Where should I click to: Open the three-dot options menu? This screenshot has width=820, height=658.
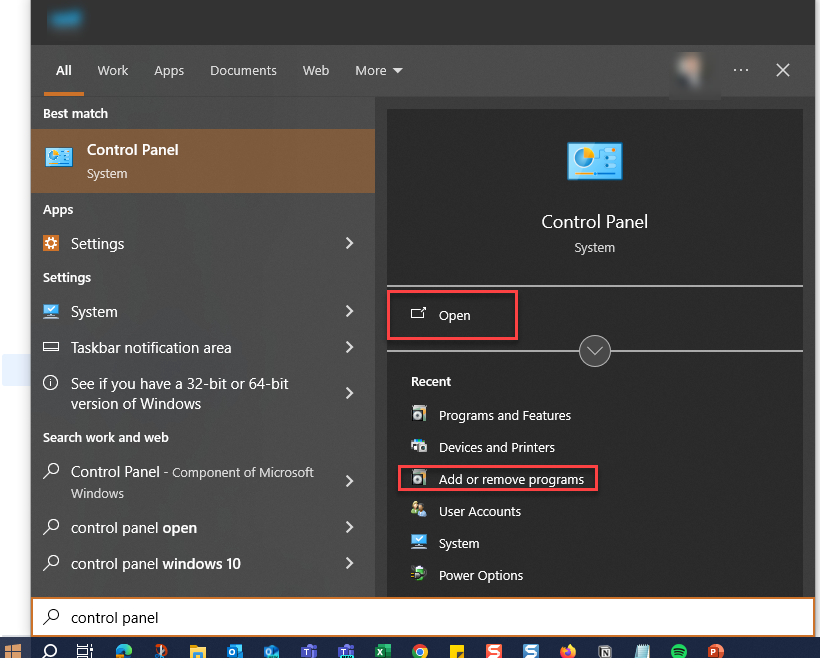(741, 70)
